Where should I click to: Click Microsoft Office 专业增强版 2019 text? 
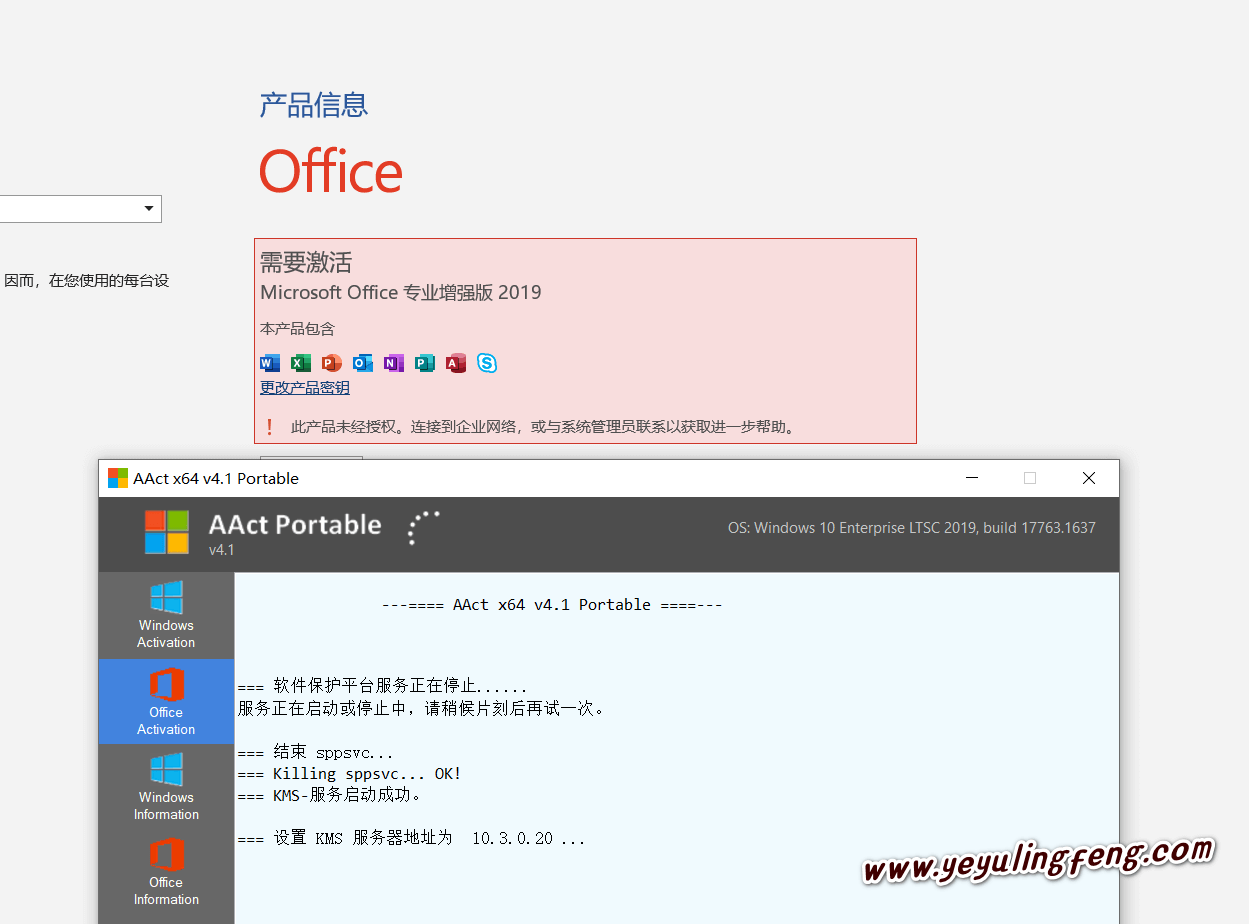click(x=401, y=292)
